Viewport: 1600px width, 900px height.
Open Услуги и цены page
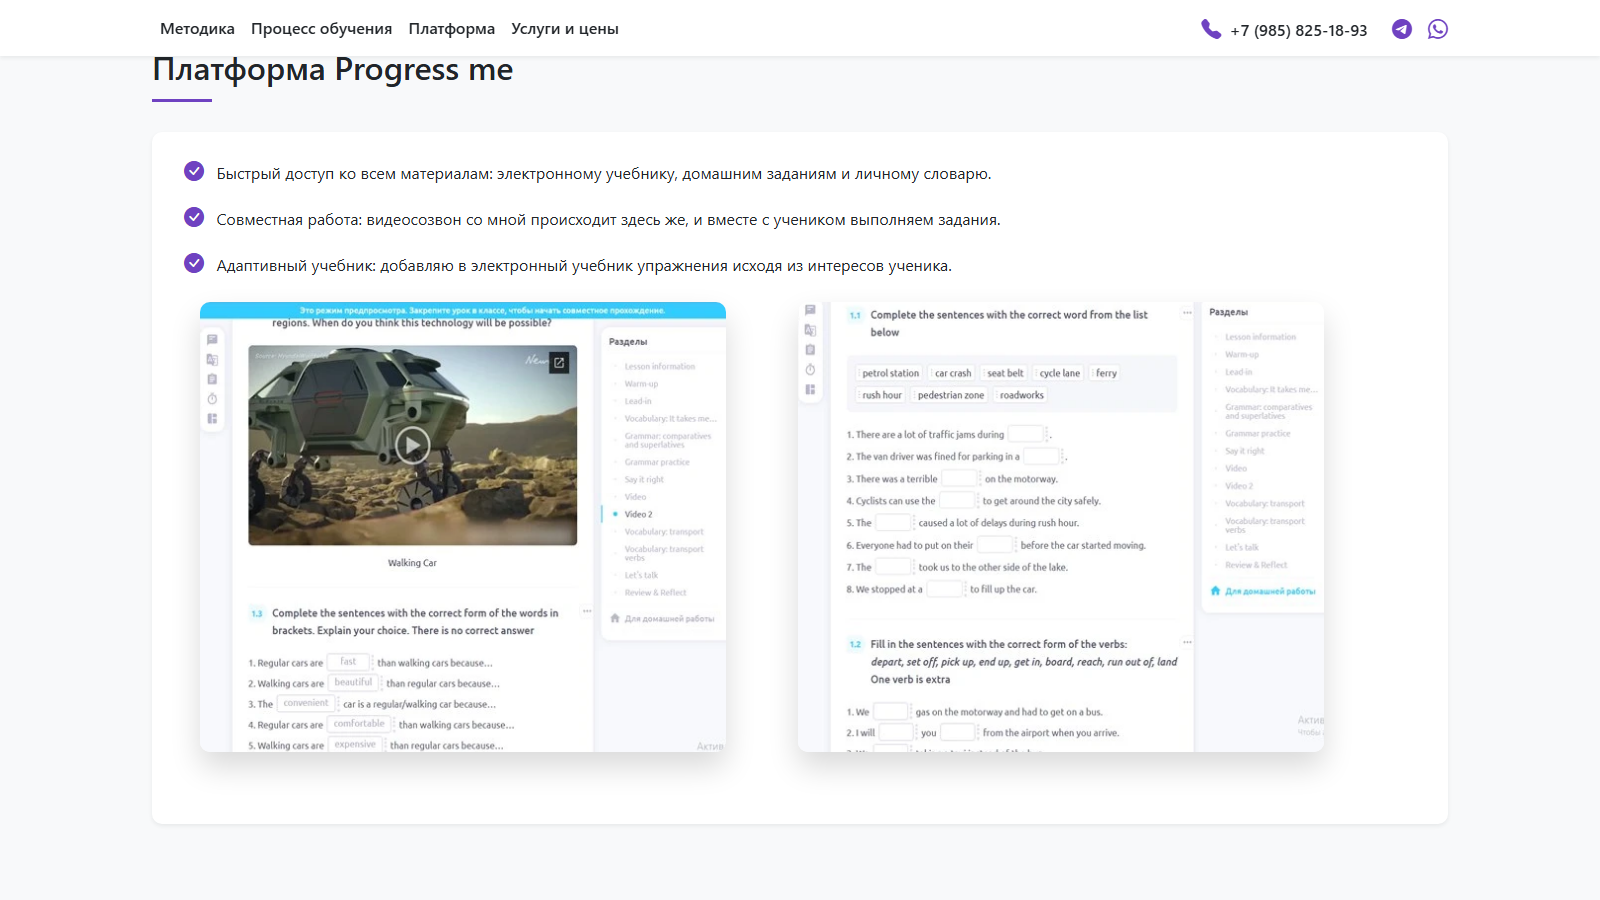(x=565, y=29)
